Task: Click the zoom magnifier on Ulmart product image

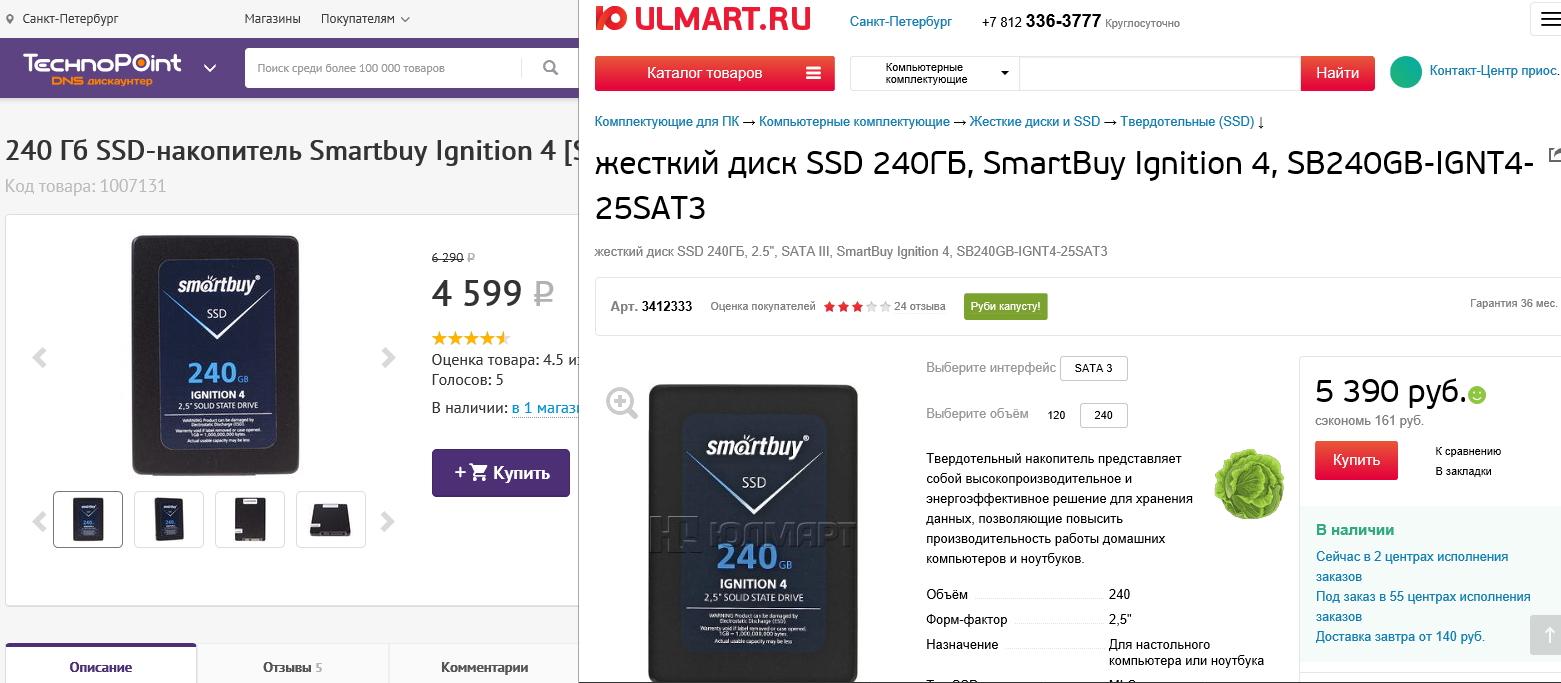Action: tap(622, 403)
